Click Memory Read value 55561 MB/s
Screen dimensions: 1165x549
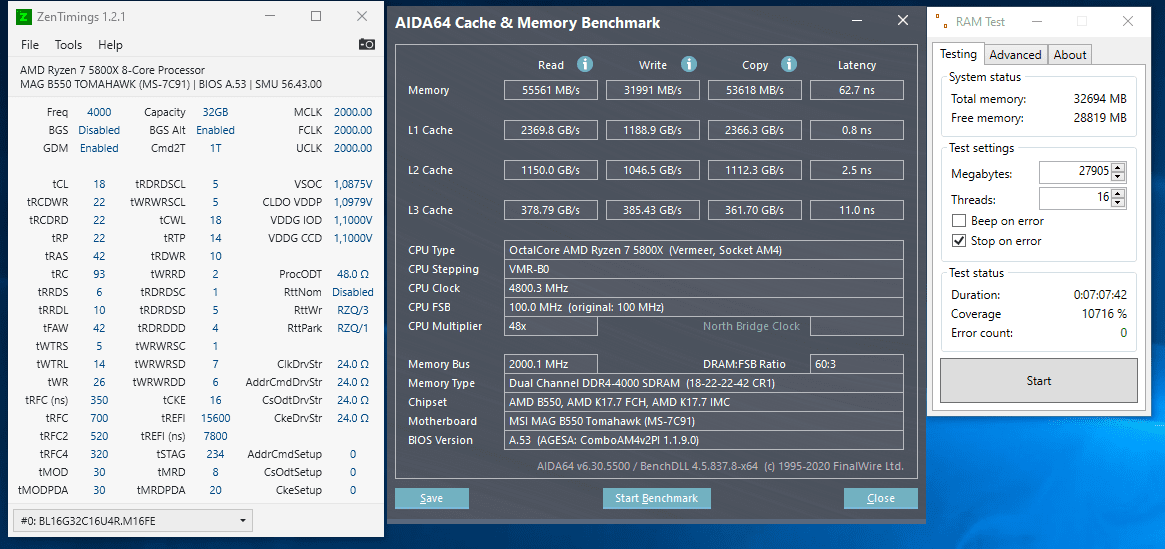(x=551, y=91)
